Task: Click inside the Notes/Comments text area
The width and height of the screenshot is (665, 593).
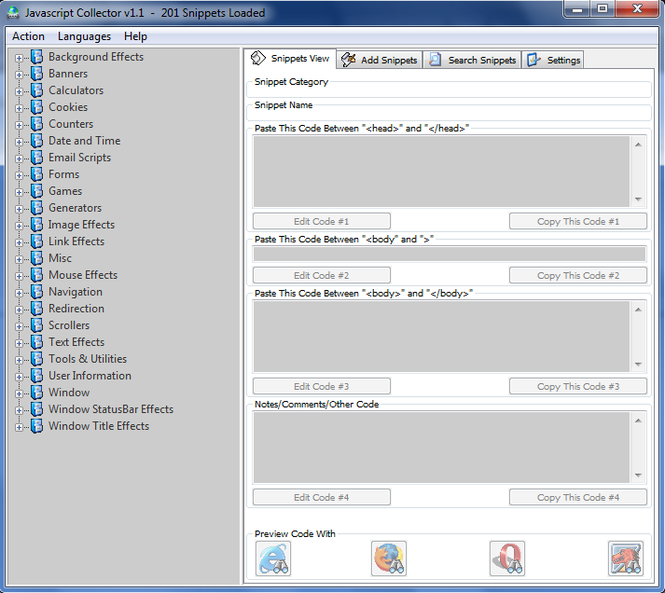Action: [441, 448]
